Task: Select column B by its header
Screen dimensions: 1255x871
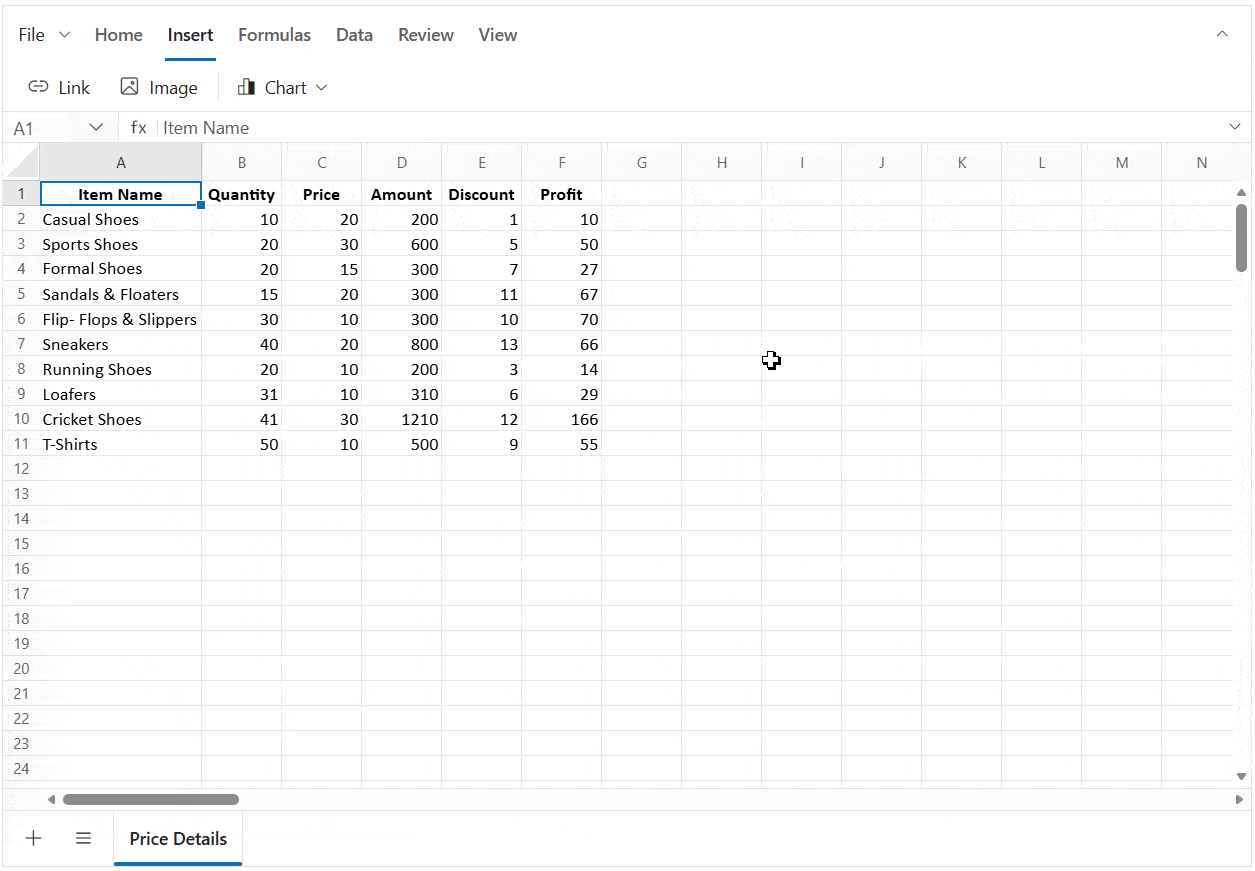Action: coord(241,161)
